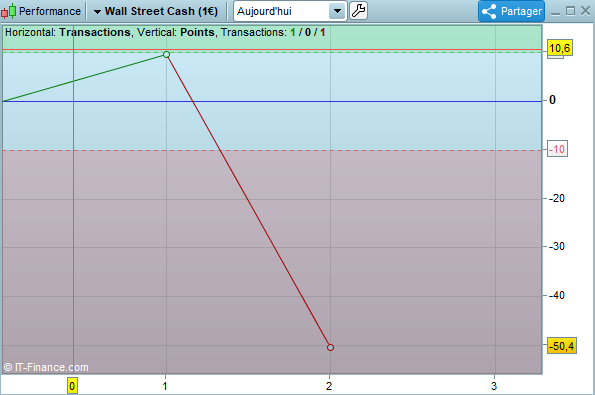The height and width of the screenshot is (395, 595).
Task: Click the Points word in the chart header
Action: click(x=197, y=32)
